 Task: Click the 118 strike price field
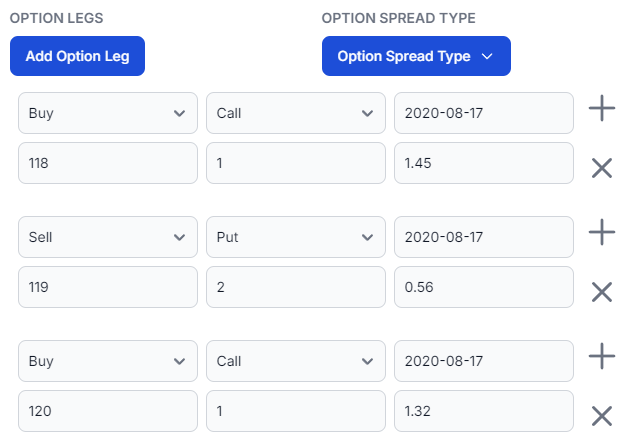108,163
